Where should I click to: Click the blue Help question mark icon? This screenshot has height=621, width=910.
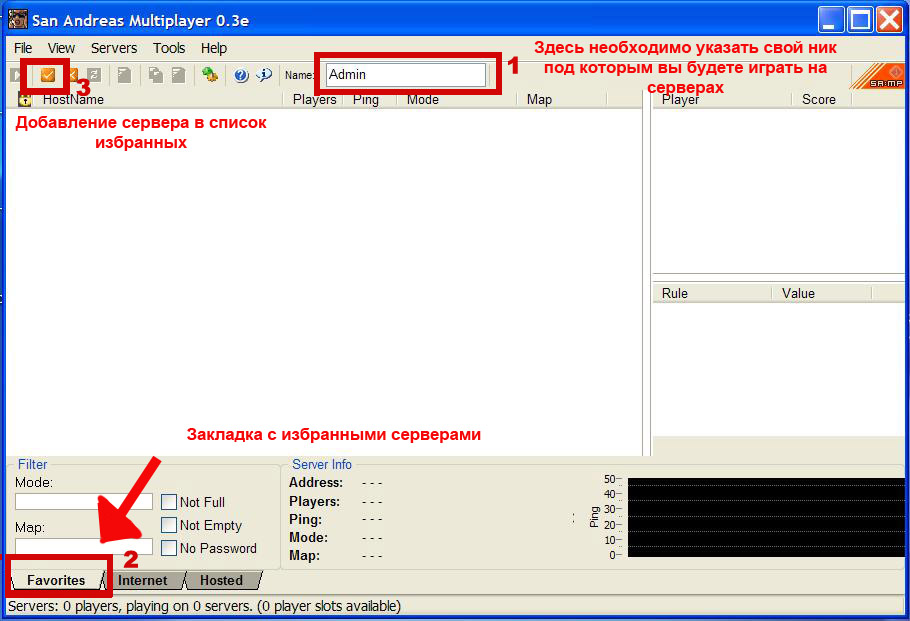241,75
